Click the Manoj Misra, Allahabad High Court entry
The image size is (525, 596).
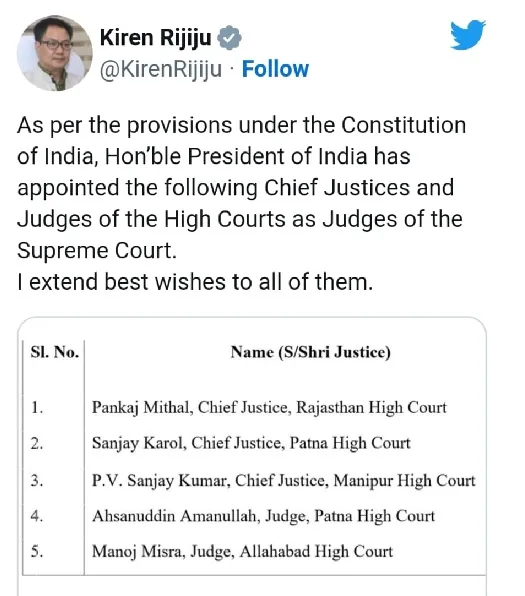point(242,552)
